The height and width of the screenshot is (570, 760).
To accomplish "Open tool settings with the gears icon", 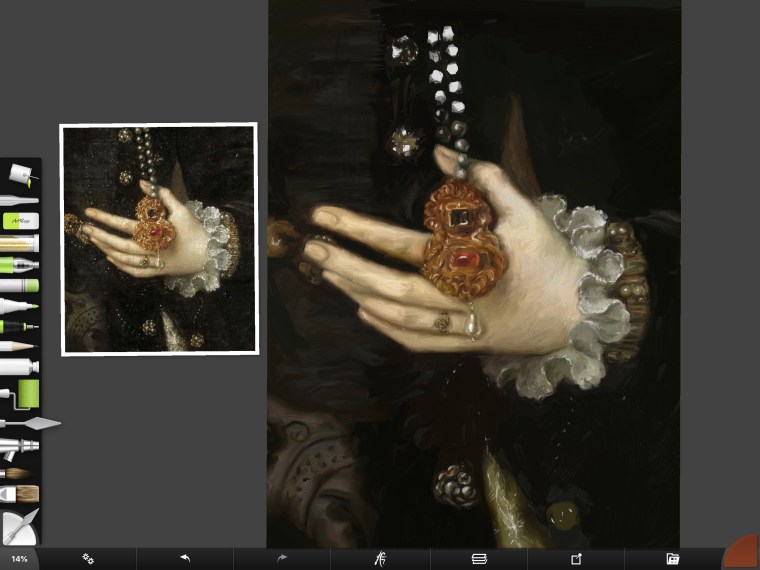I will (x=88, y=559).
